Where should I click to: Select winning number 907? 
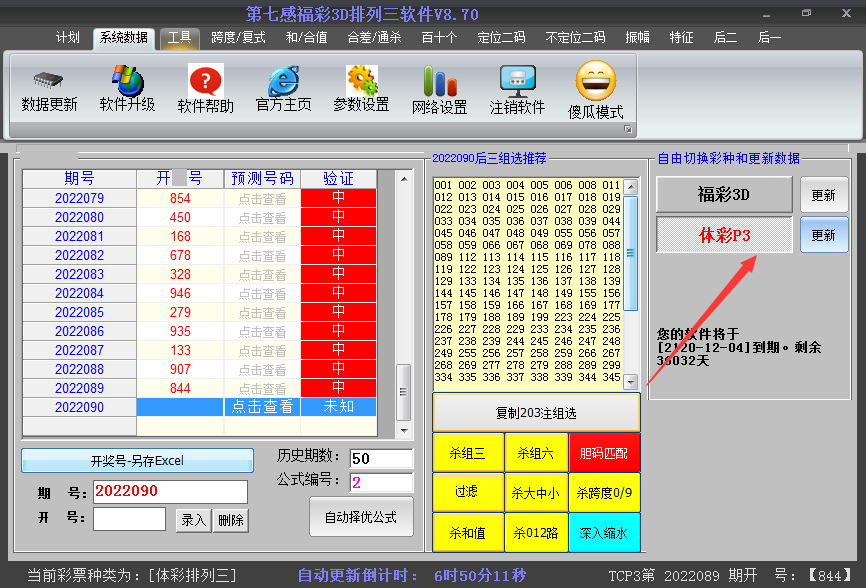click(180, 369)
